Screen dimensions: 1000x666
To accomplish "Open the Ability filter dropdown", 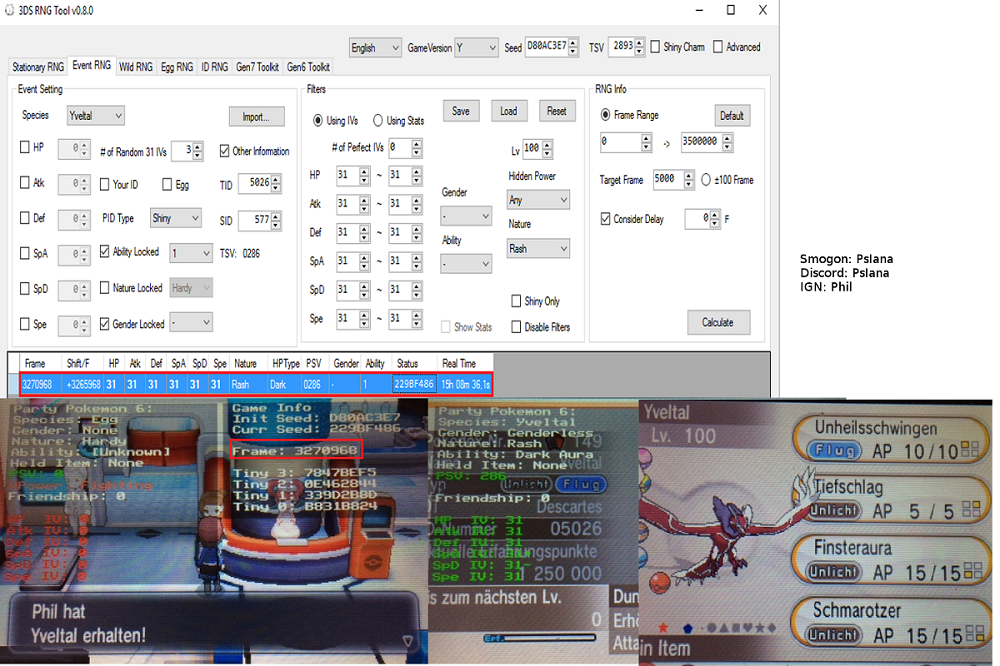I will click(466, 263).
